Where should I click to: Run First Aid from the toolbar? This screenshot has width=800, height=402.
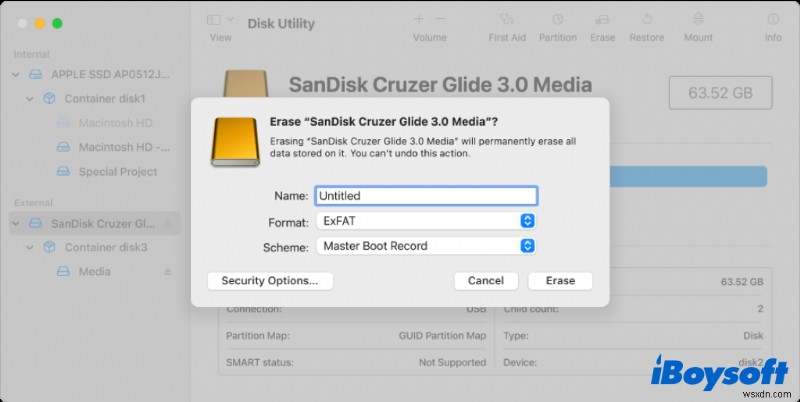tap(507, 20)
